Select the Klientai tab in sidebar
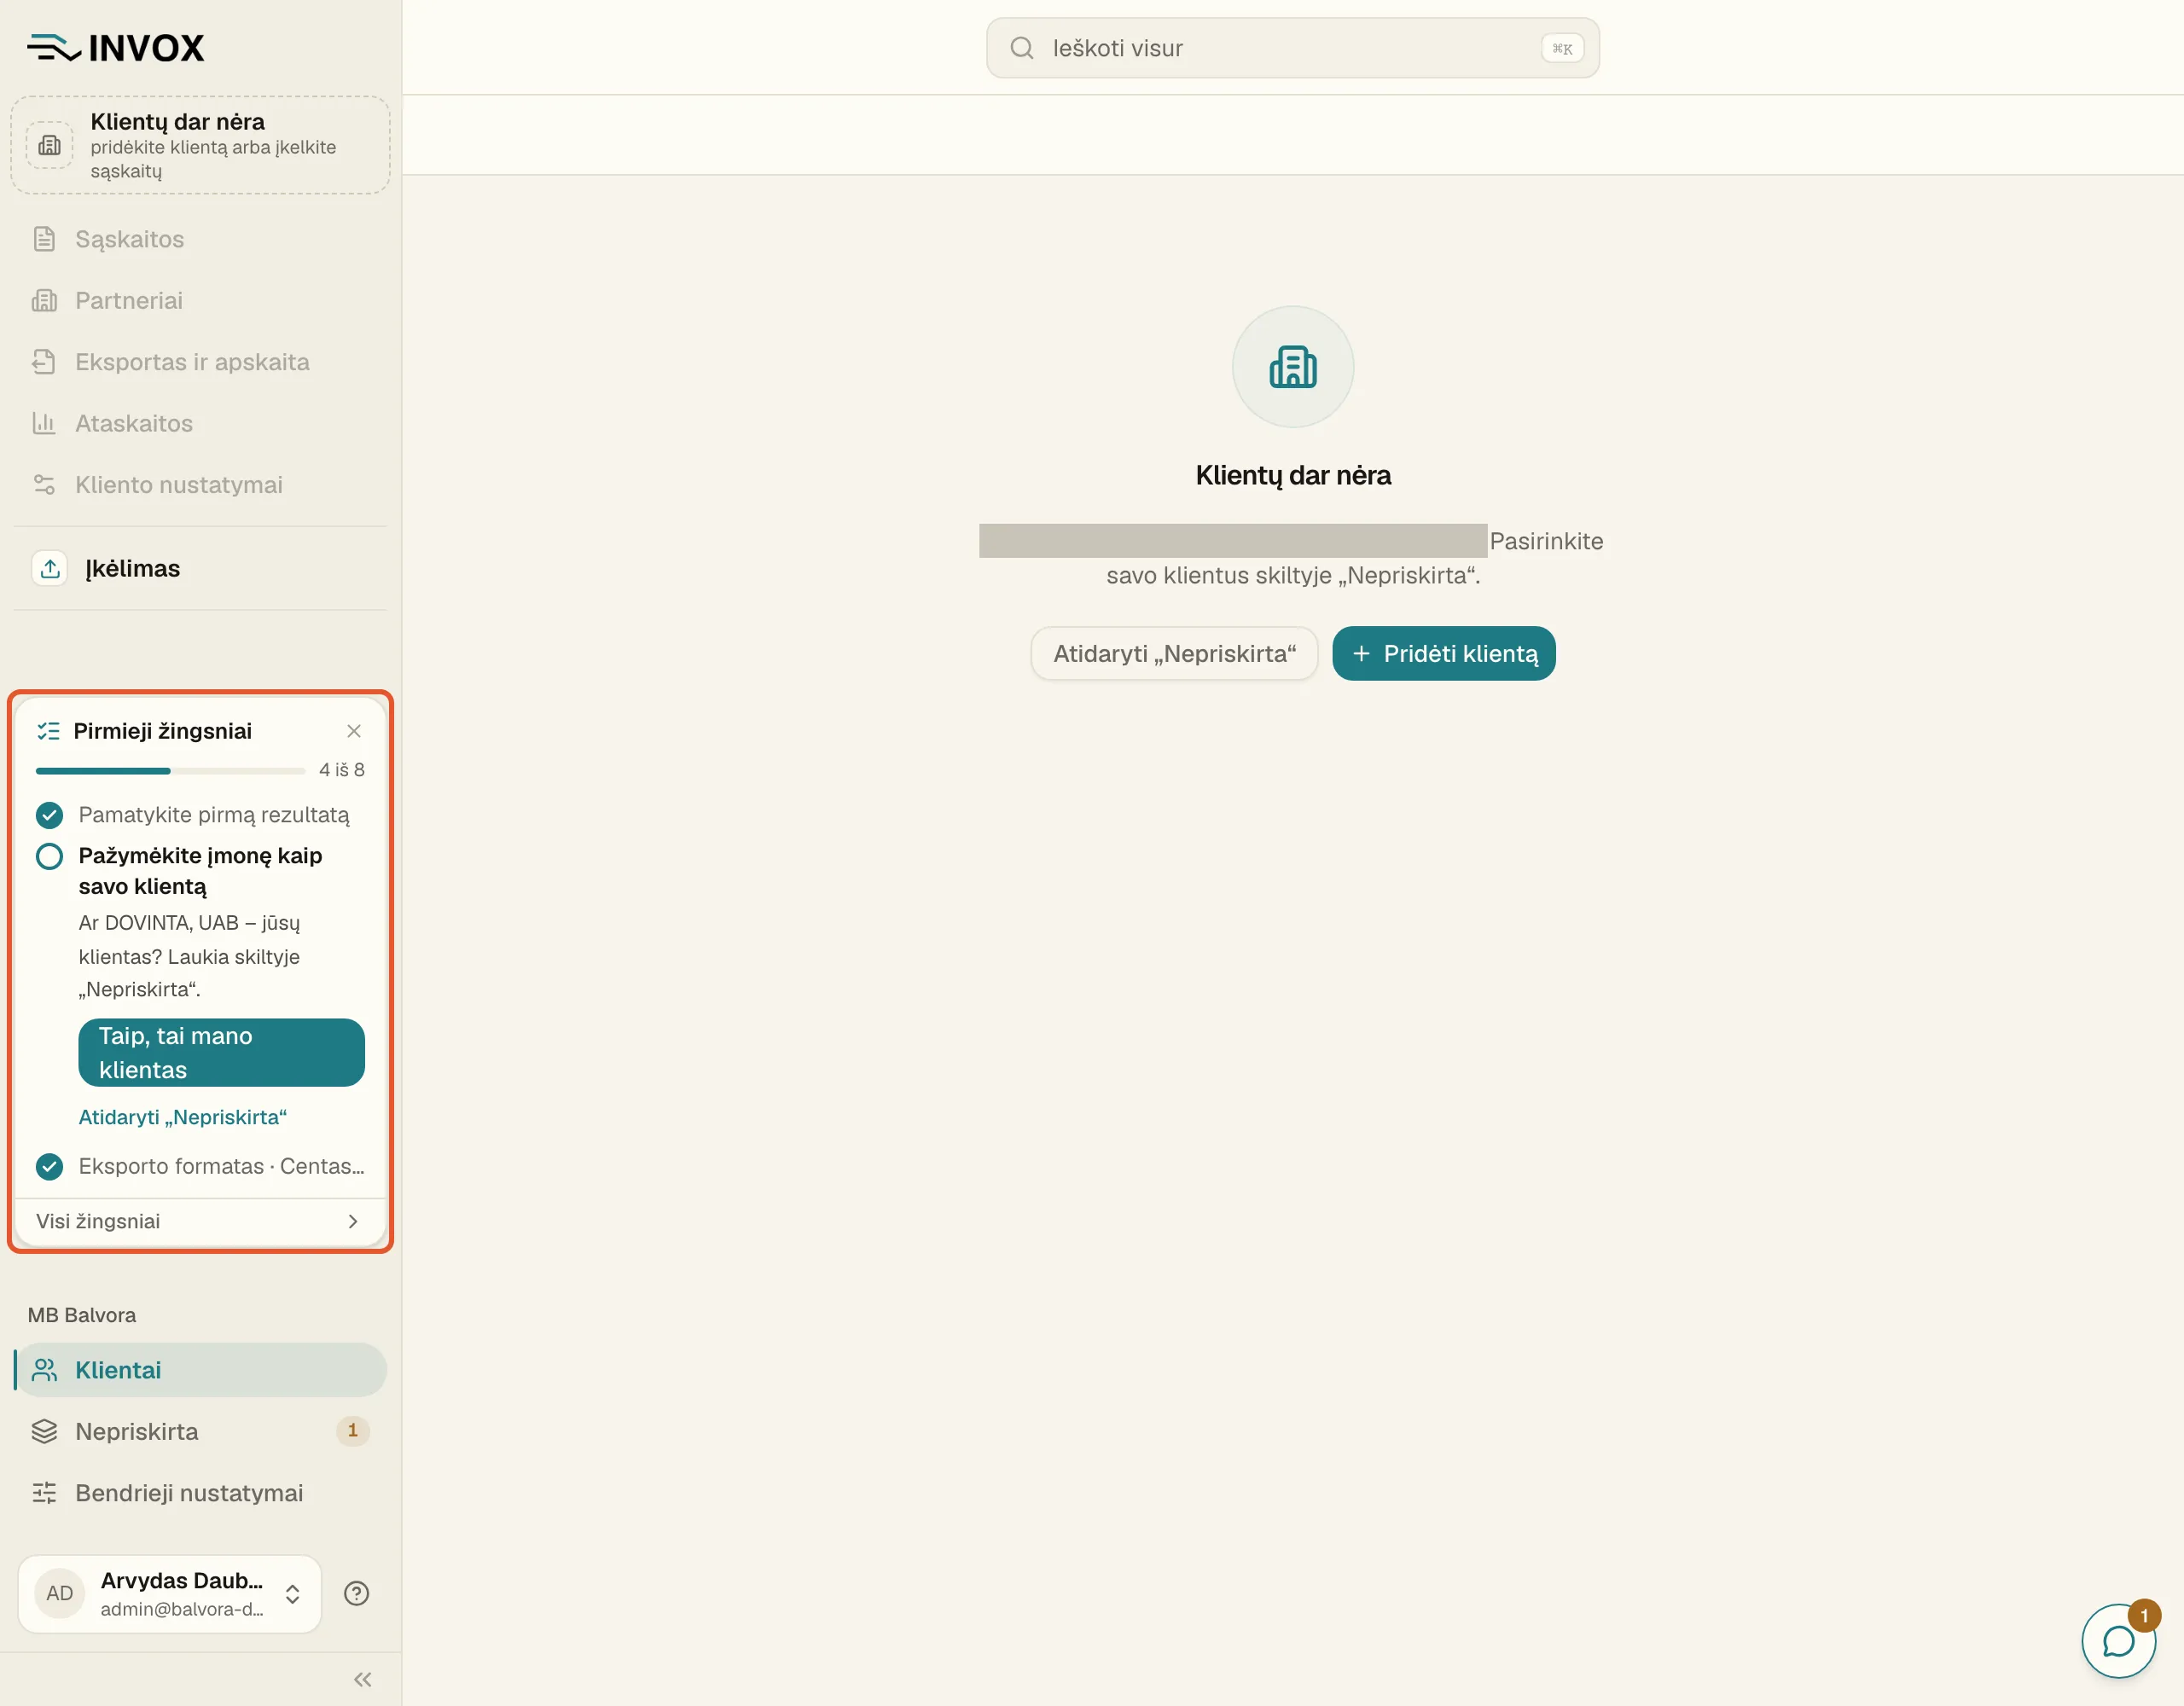The height and width of the screenshot is (1706, 2184). [x=200, y=1370]
